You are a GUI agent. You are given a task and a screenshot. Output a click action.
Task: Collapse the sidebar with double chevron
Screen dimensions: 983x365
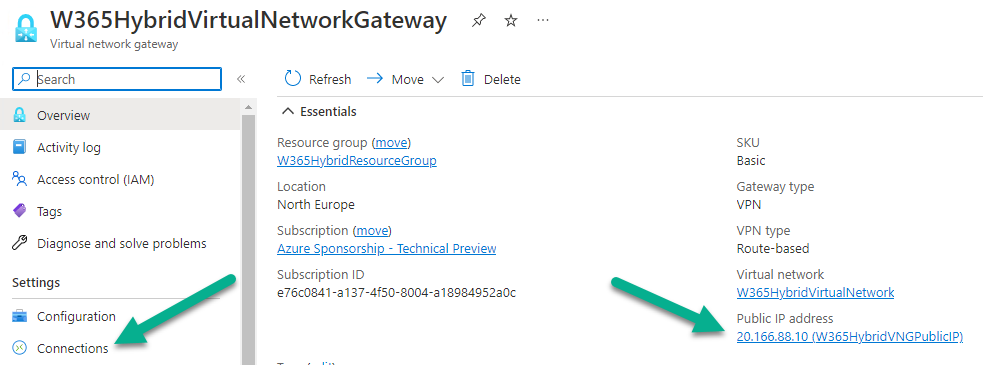[x=240, y=79]
